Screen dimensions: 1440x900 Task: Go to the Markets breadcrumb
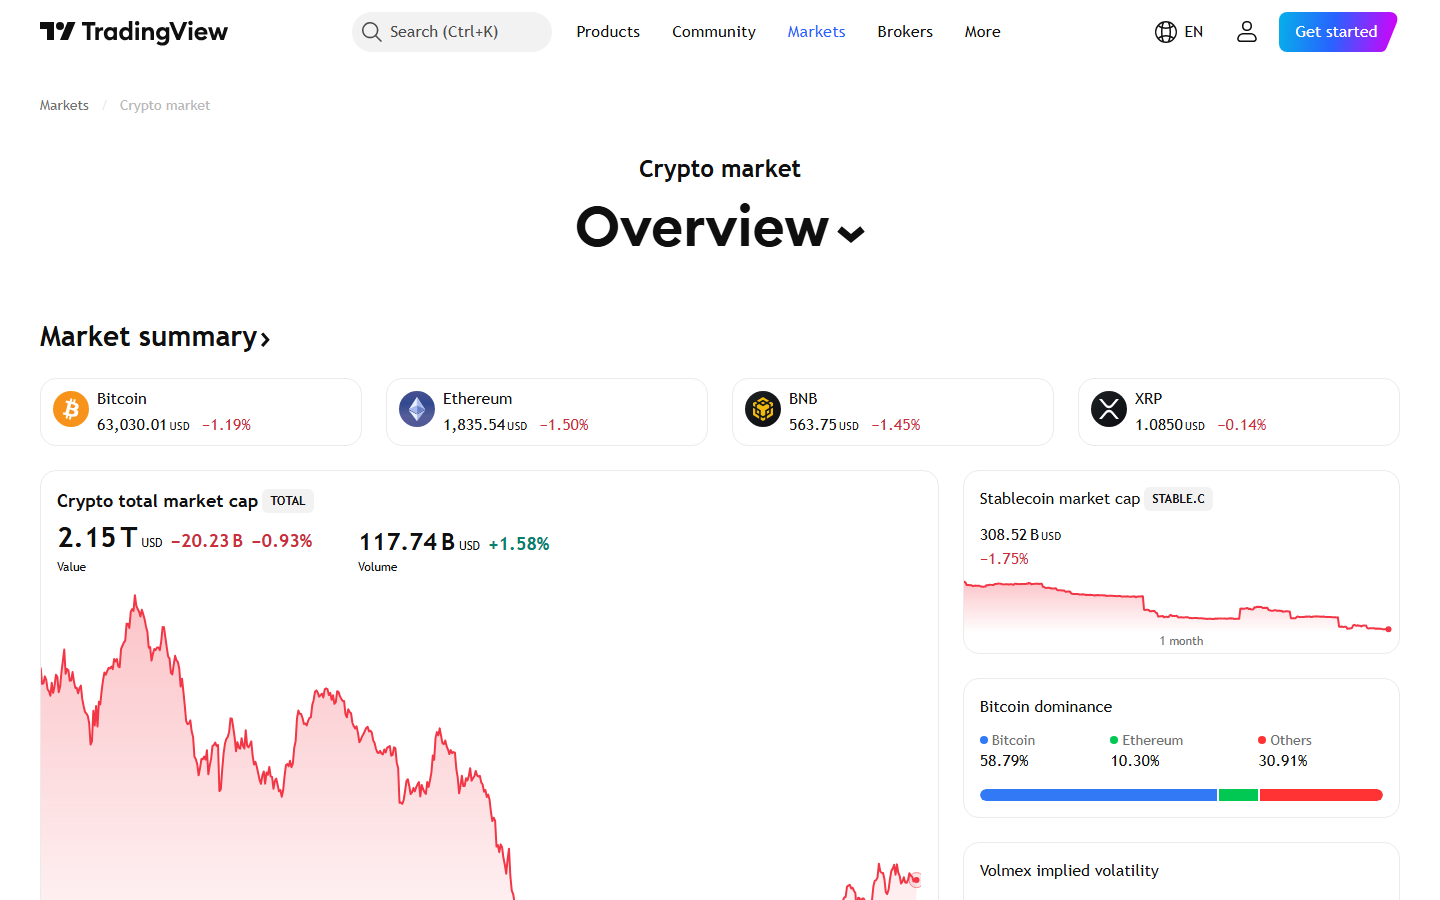point(64,105)
